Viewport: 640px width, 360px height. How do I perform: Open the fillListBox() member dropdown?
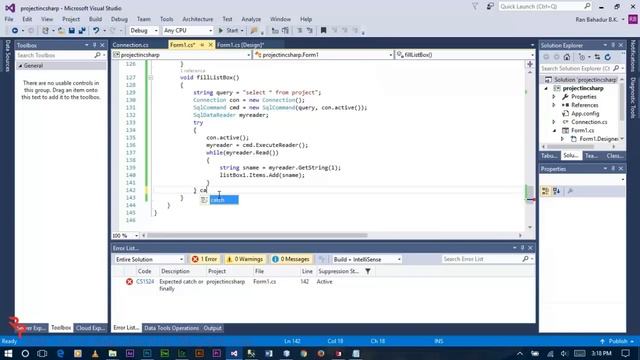pos(464,55)
